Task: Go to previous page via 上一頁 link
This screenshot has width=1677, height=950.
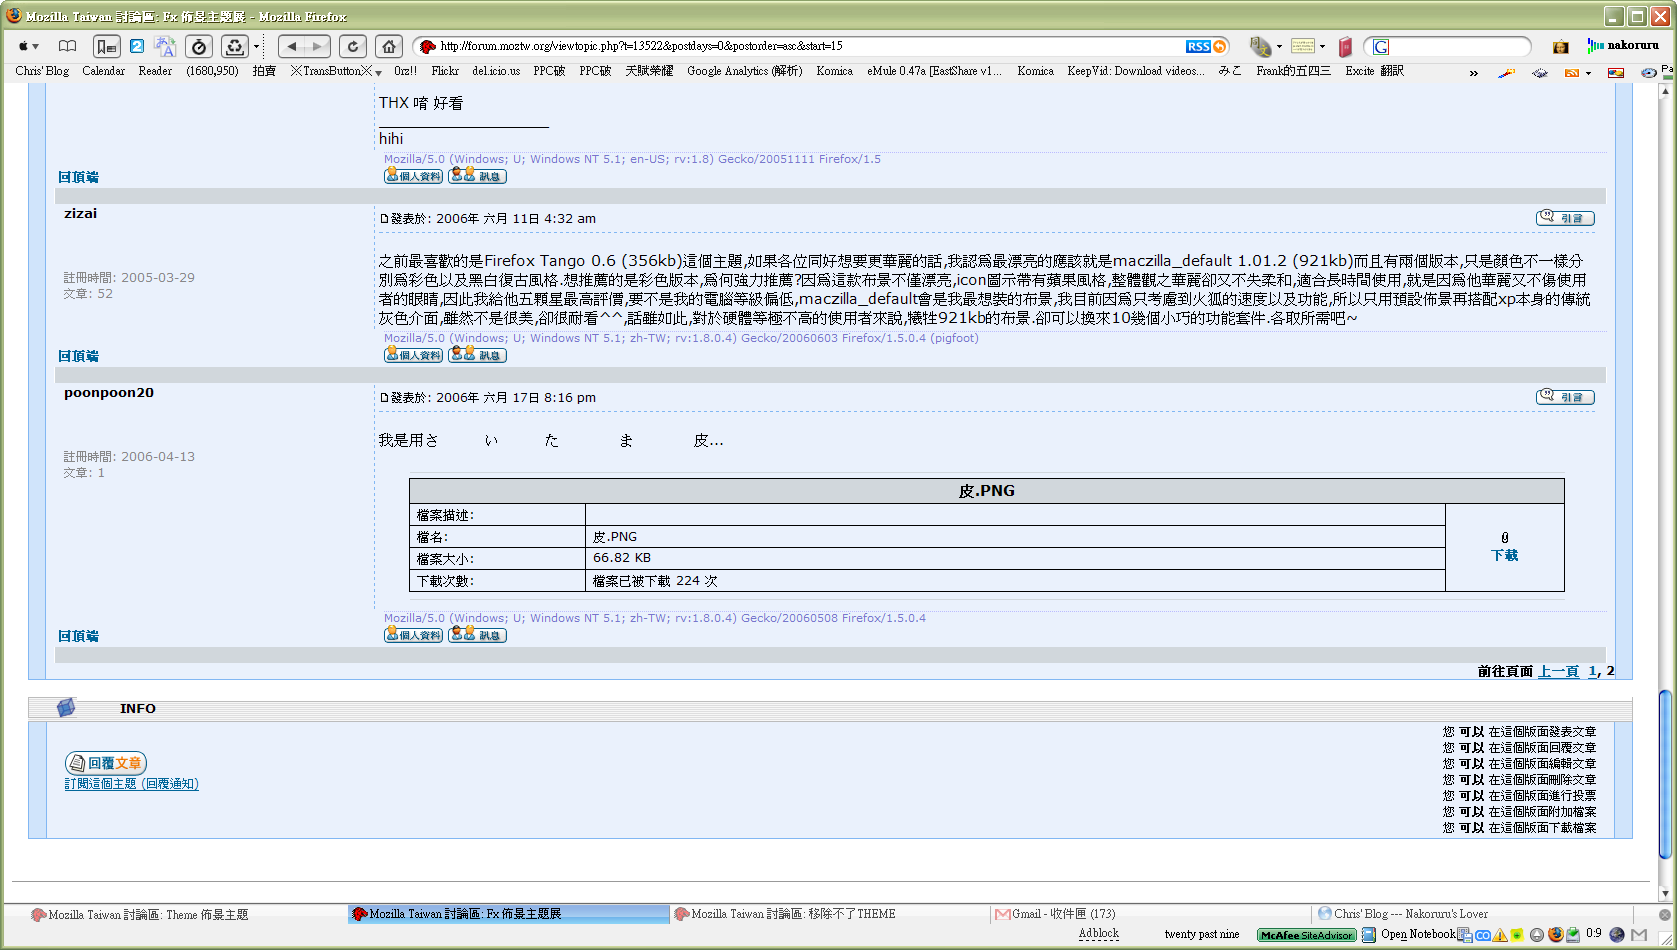Action: pos(1558,671)
